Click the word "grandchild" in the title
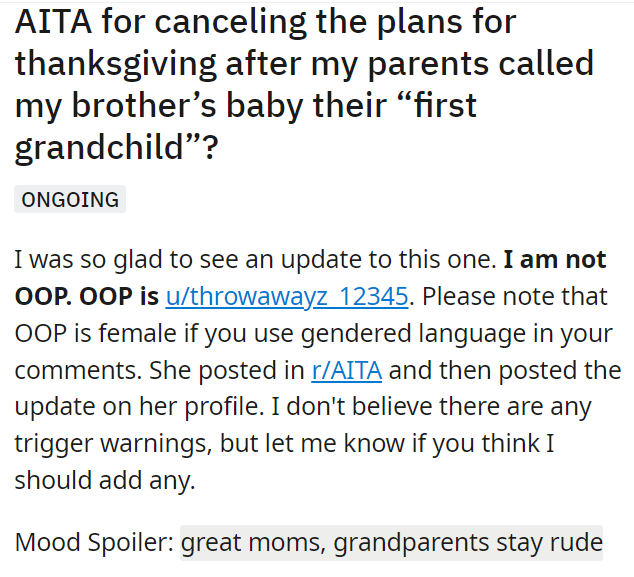Screen dimensions: 634x577 (100, 147)
